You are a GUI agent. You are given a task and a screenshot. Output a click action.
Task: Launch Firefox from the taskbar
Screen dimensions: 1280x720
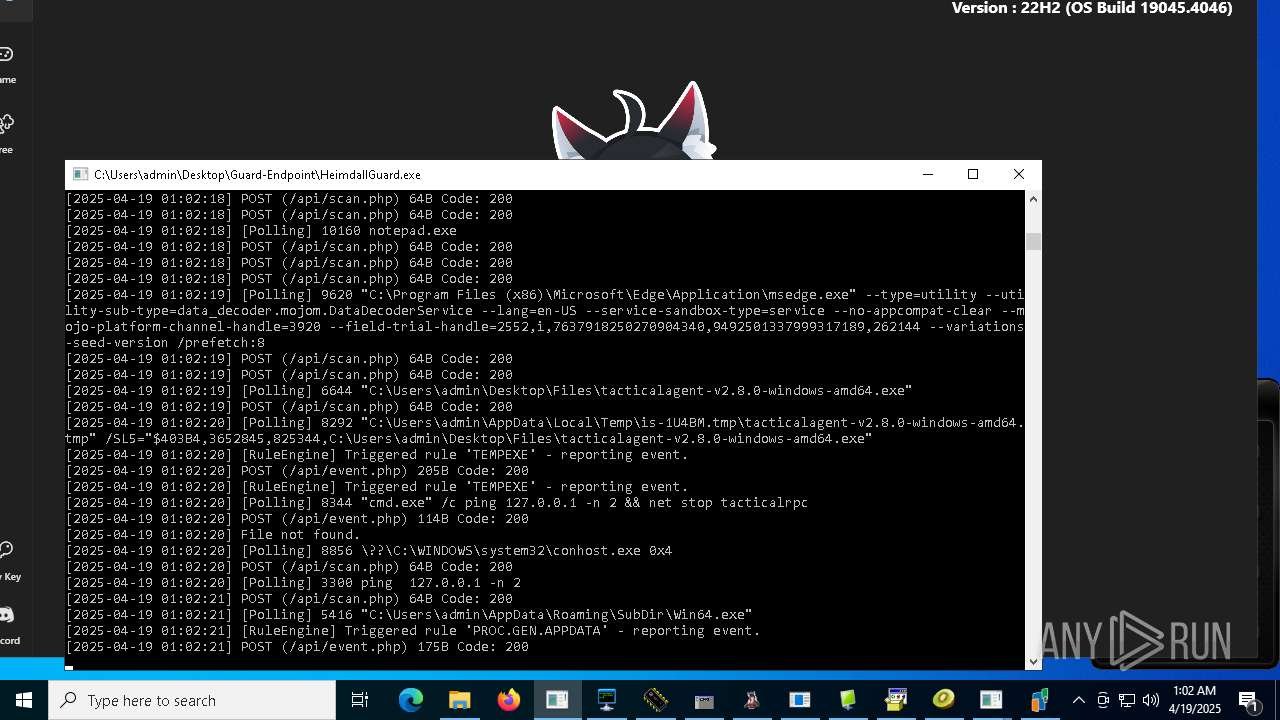[509, 700]
